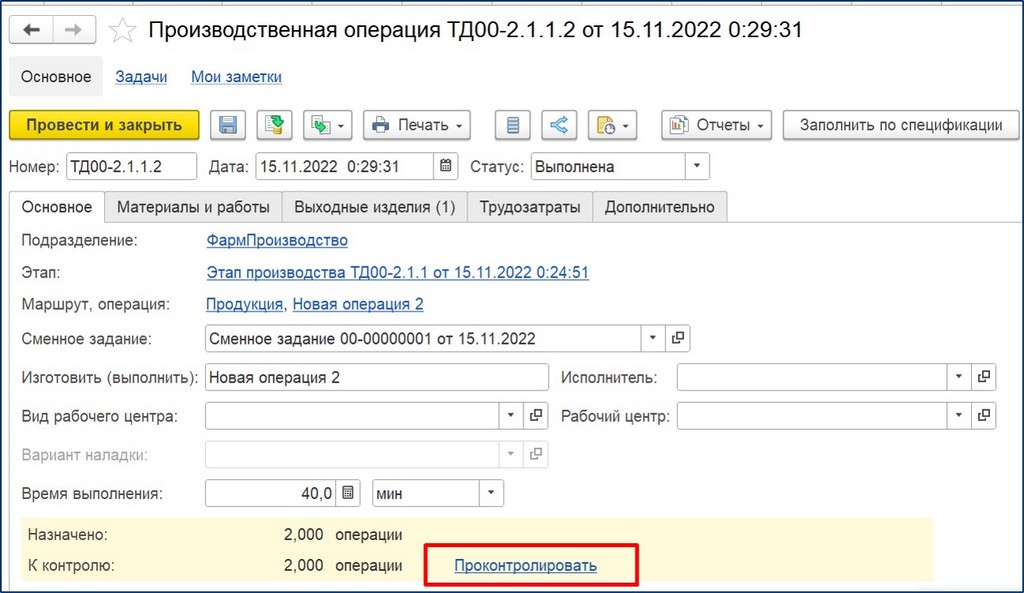
Task: Click the Номер input field
Action: [131, 167]
